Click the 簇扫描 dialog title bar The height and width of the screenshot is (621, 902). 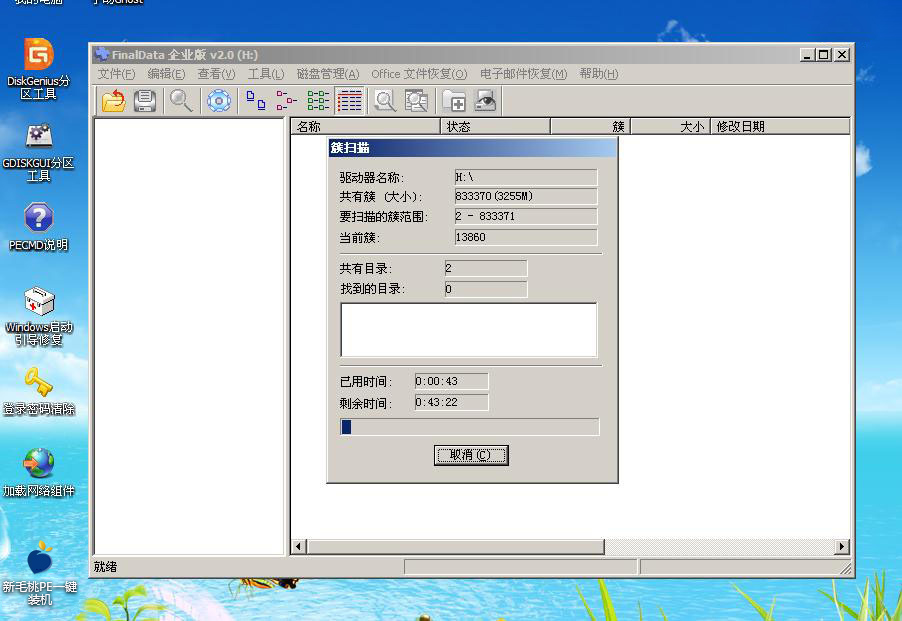(472, 148)
